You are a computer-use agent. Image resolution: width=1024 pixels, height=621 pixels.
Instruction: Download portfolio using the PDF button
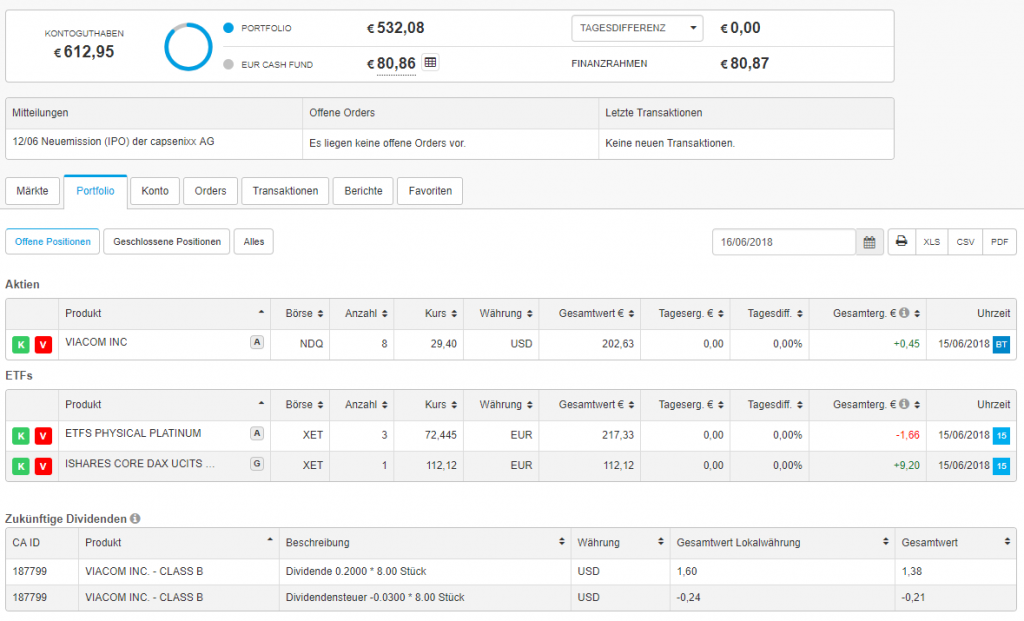coord(999,242)
